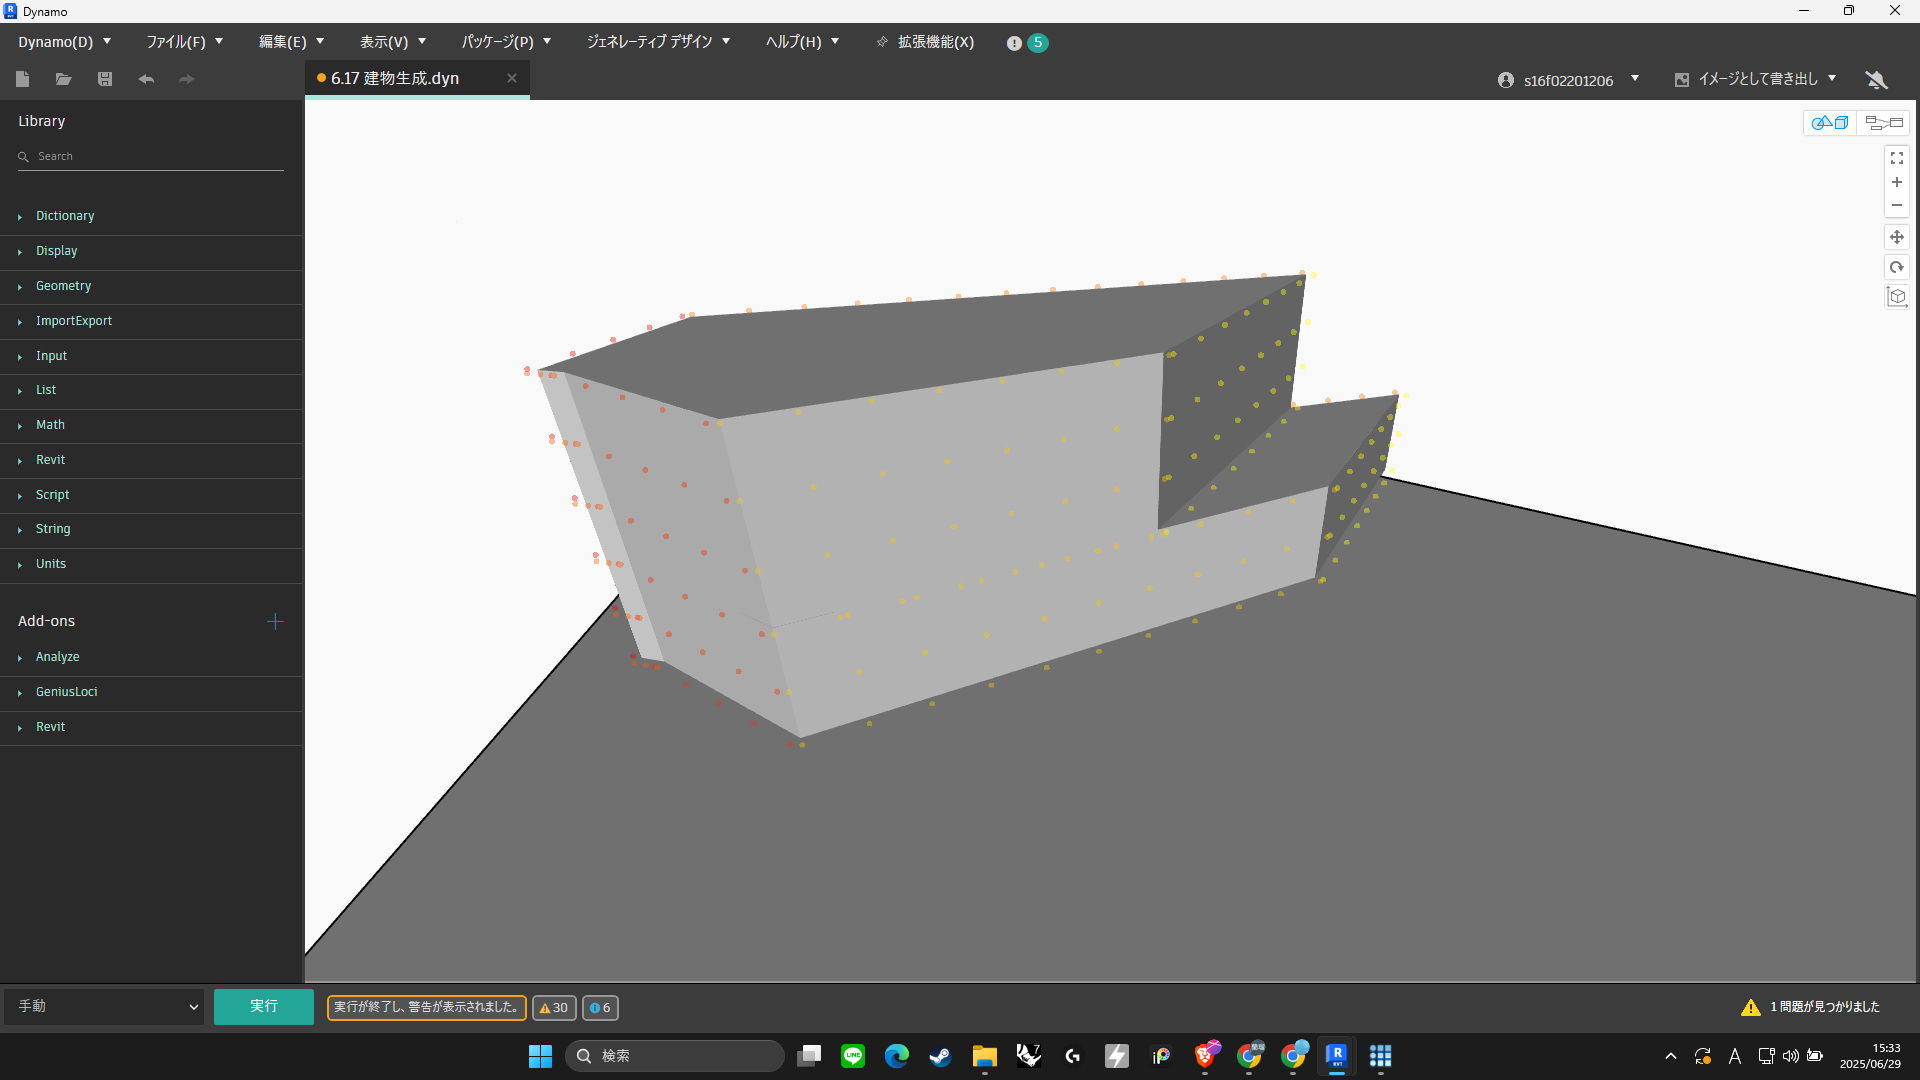1920x1080 pixels.
Task: Zoom out with the minus icon
Action: [1896, 205]
